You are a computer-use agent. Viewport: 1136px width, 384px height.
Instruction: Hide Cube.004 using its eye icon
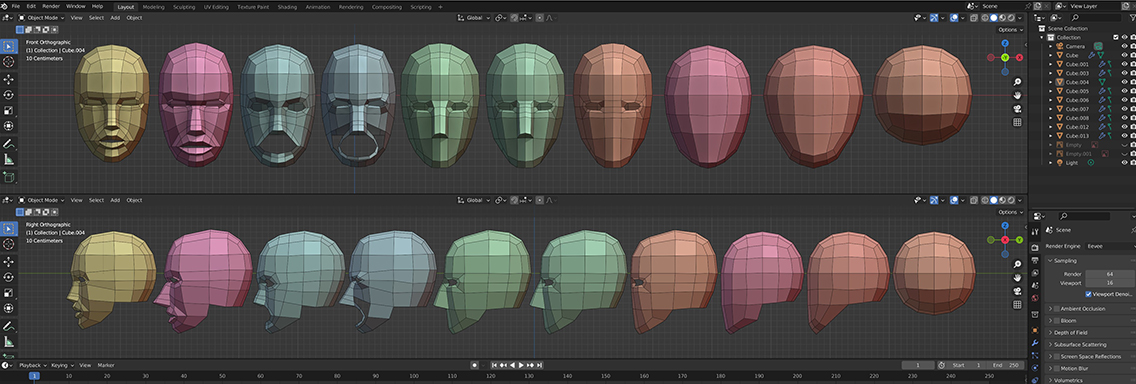tap(1124, 82)
